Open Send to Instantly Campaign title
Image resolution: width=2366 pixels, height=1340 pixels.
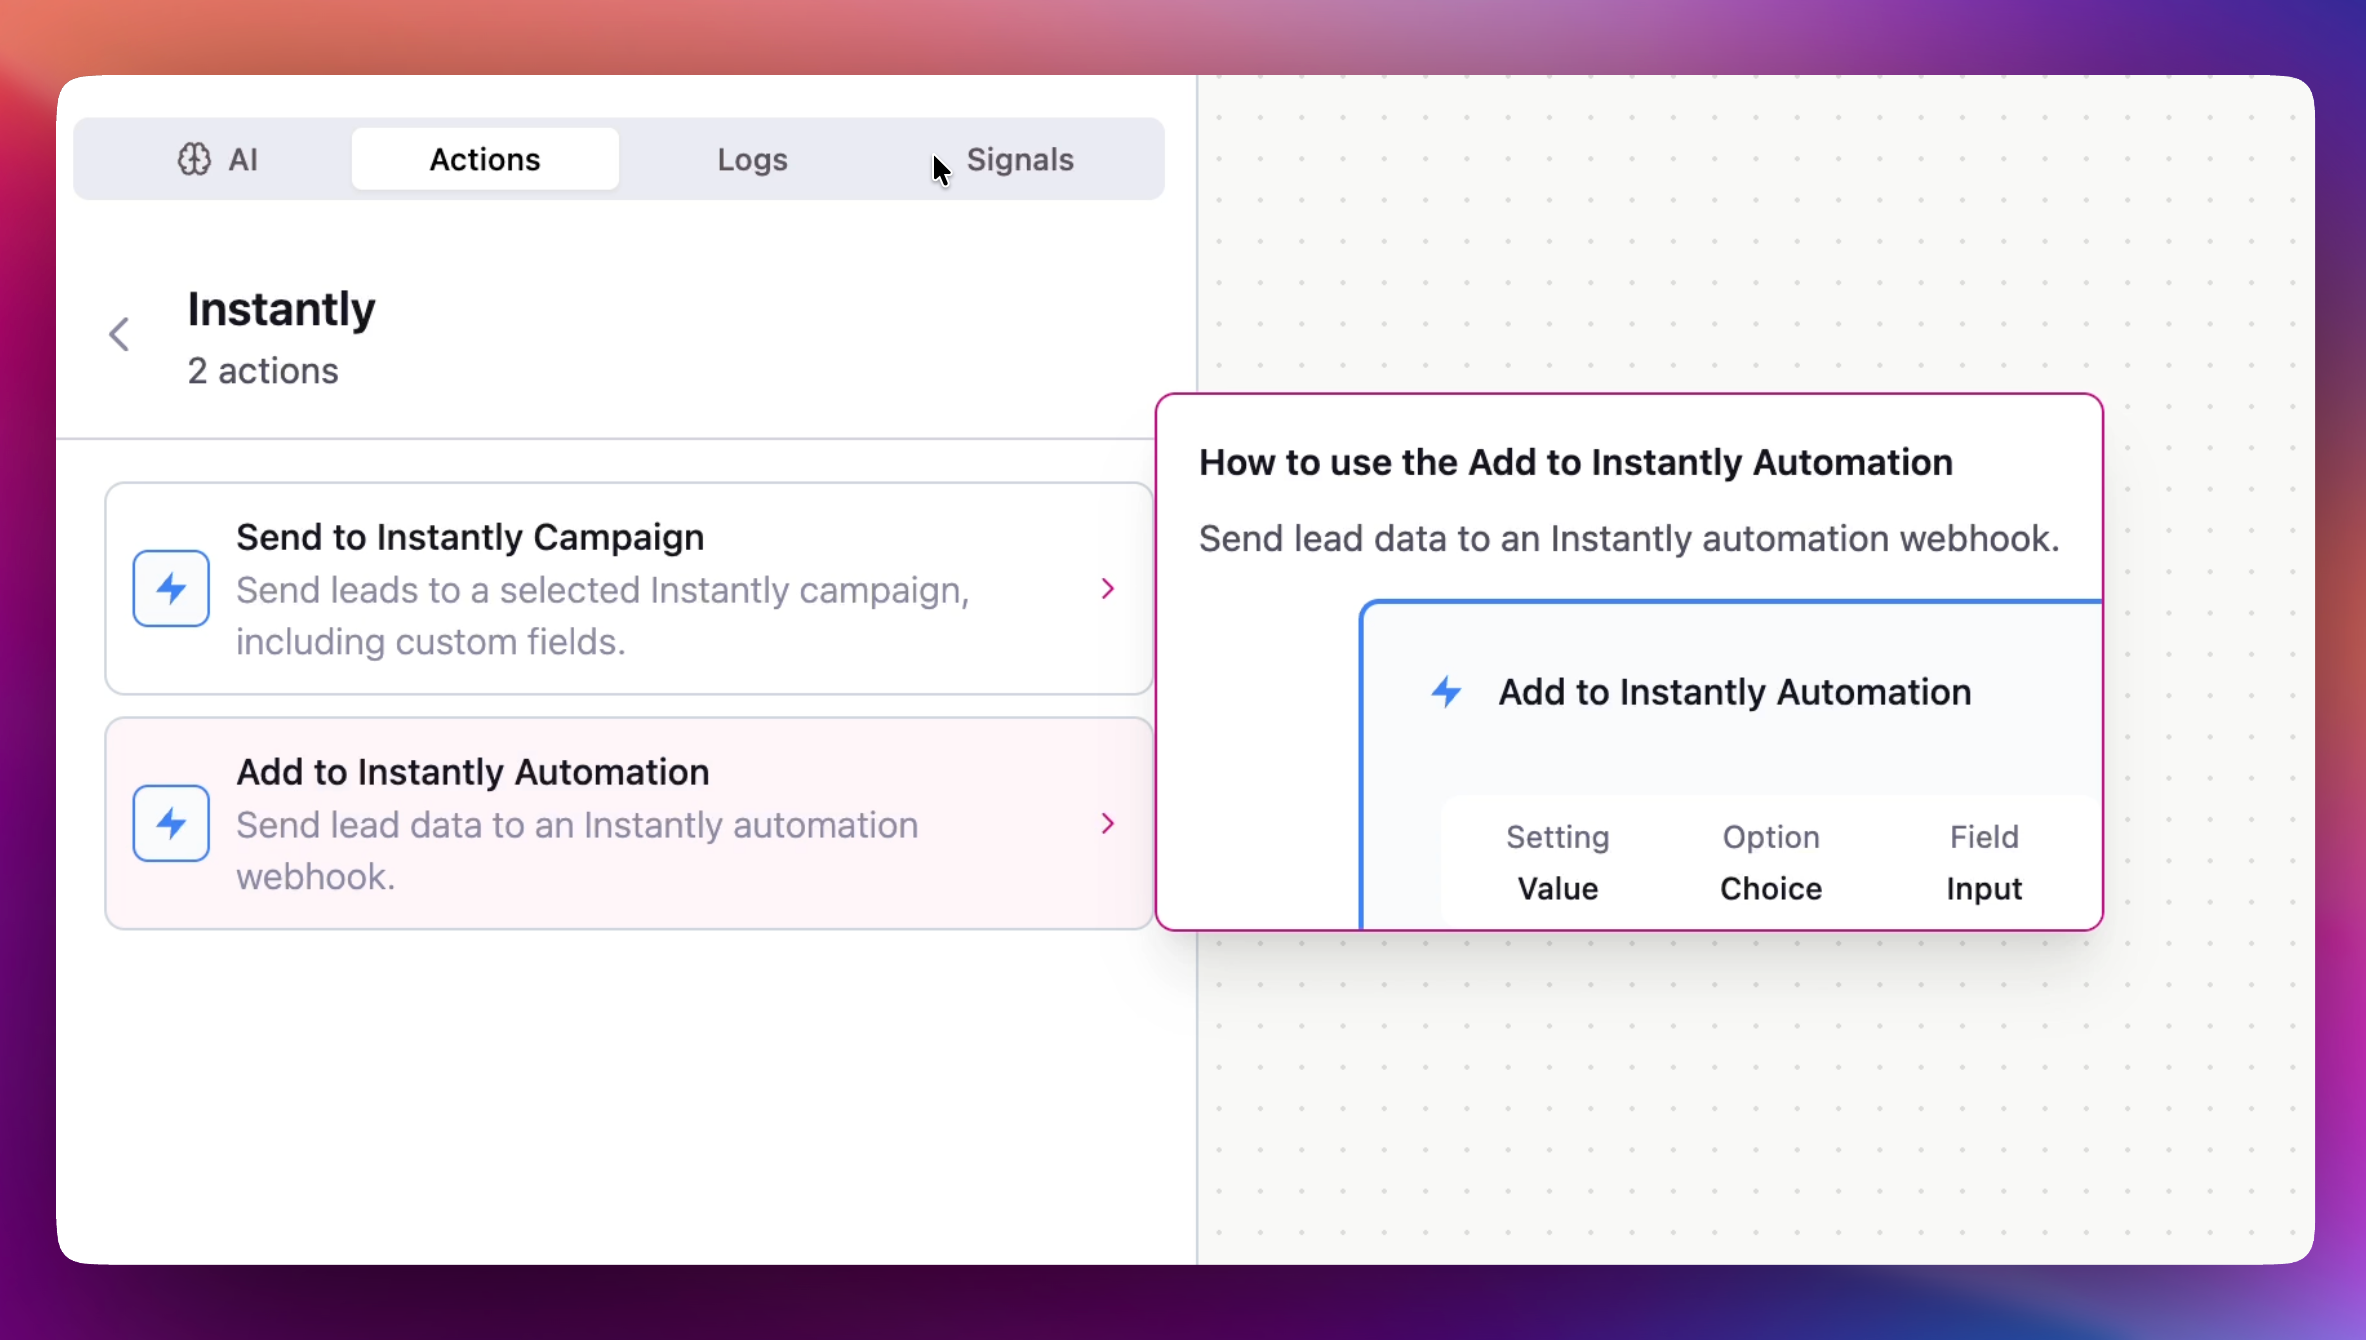pyautogui.click(x=470, y=537)
